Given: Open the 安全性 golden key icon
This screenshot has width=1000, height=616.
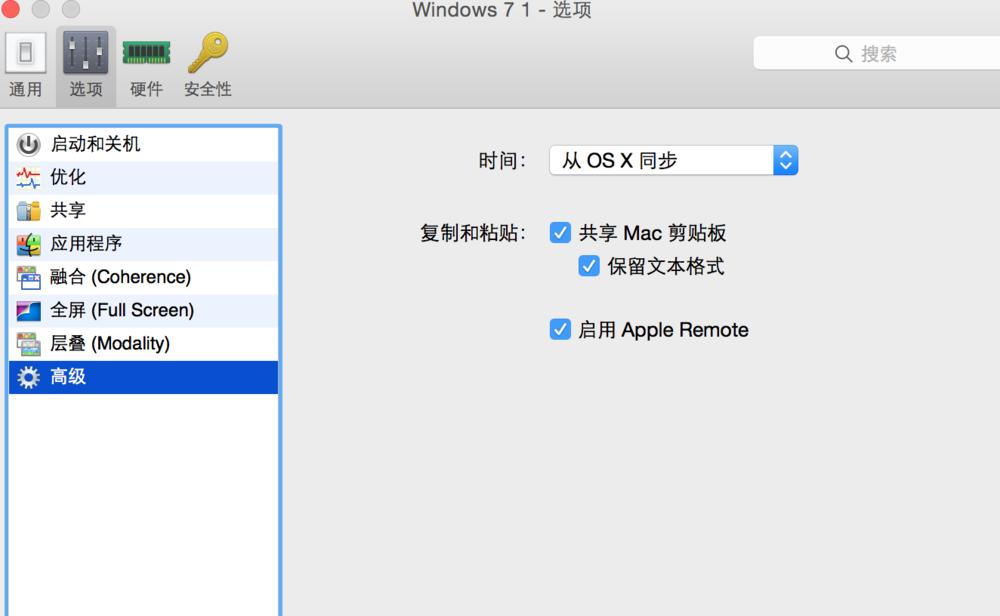Looking at the screenshot, I should coord(208,52).
